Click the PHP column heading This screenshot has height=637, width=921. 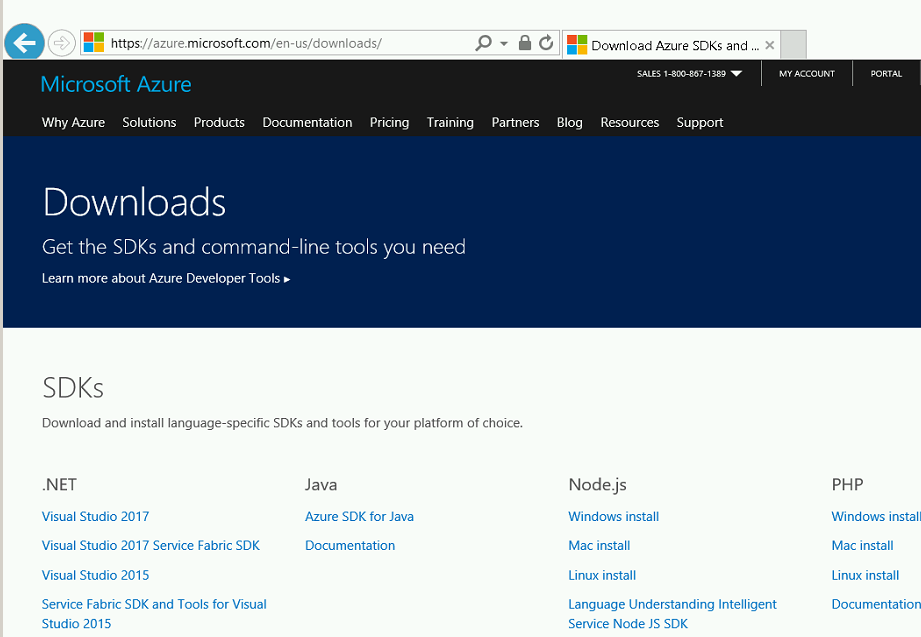pyautogui.click(x=847, y=485)
